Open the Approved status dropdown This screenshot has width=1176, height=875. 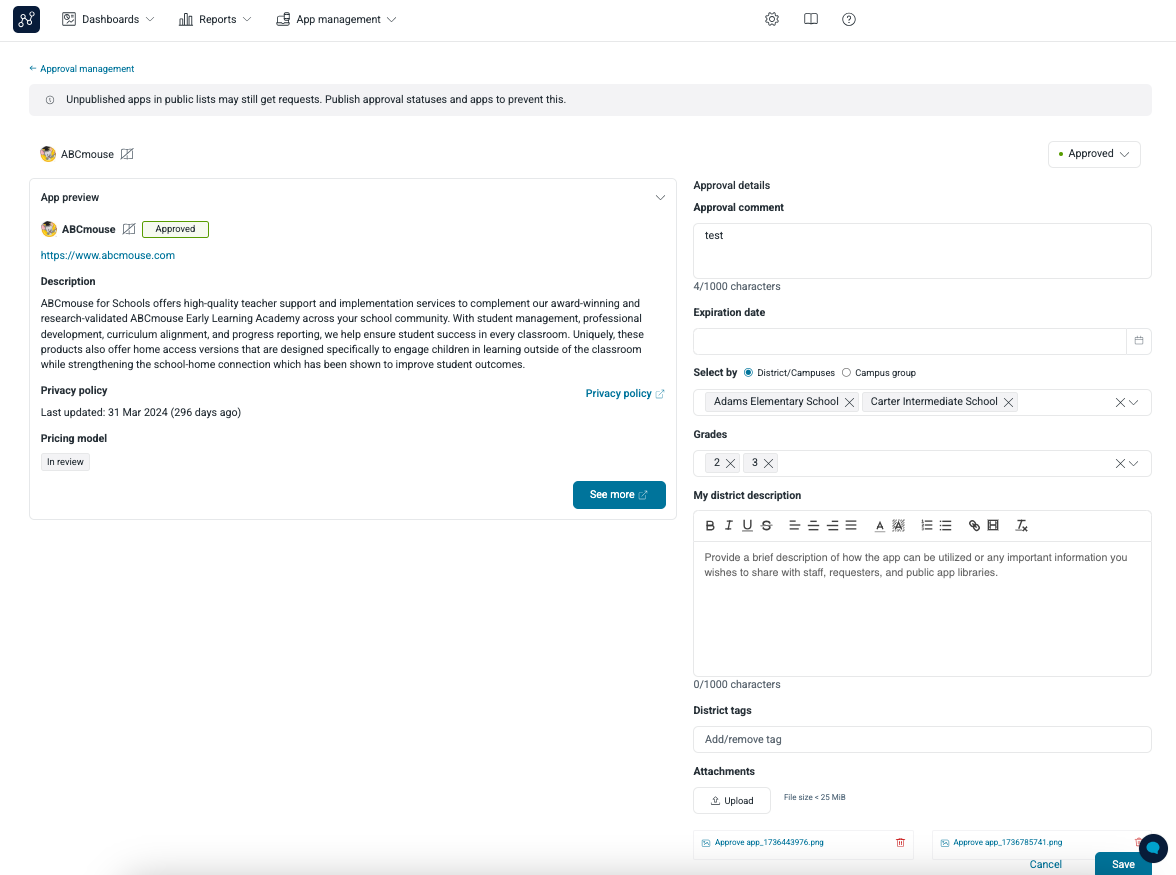pos(1094,154)
